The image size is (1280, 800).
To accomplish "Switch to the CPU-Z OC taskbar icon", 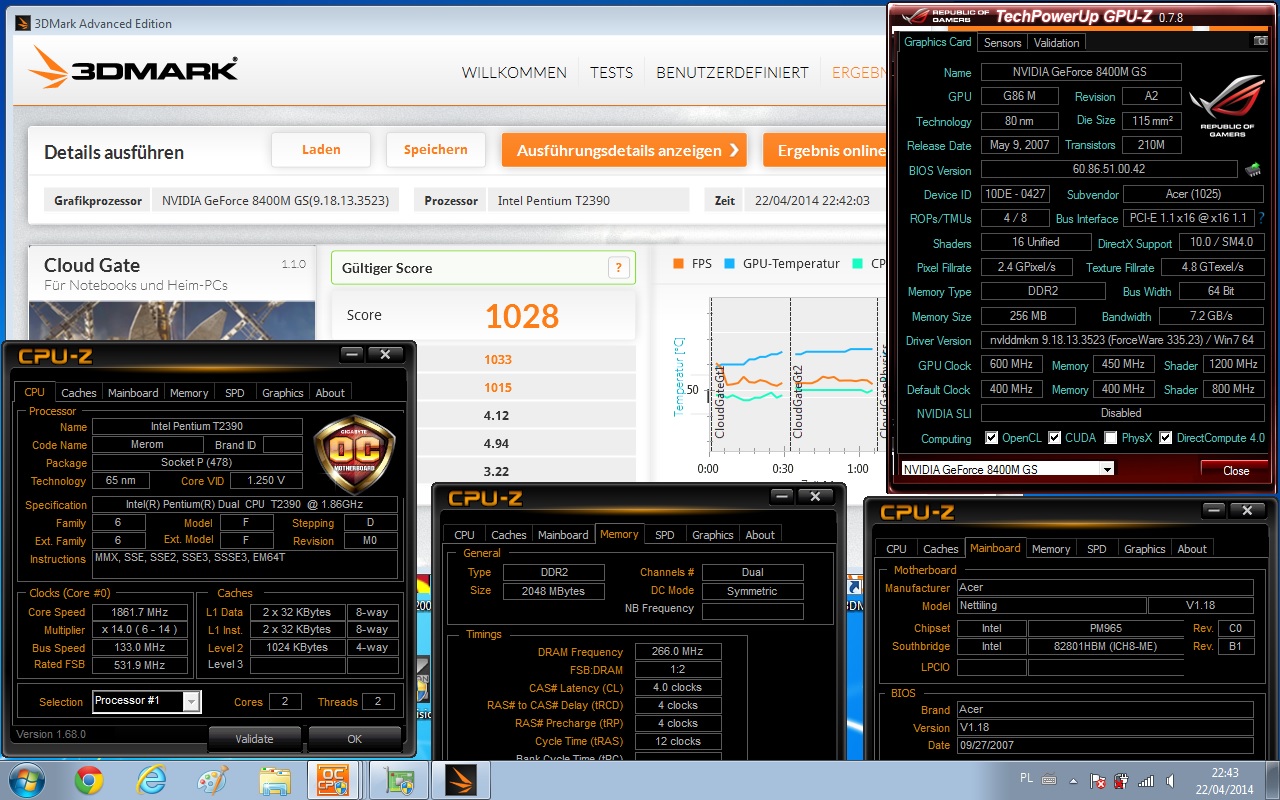I will pyautogui.click(x=333, y=780).
